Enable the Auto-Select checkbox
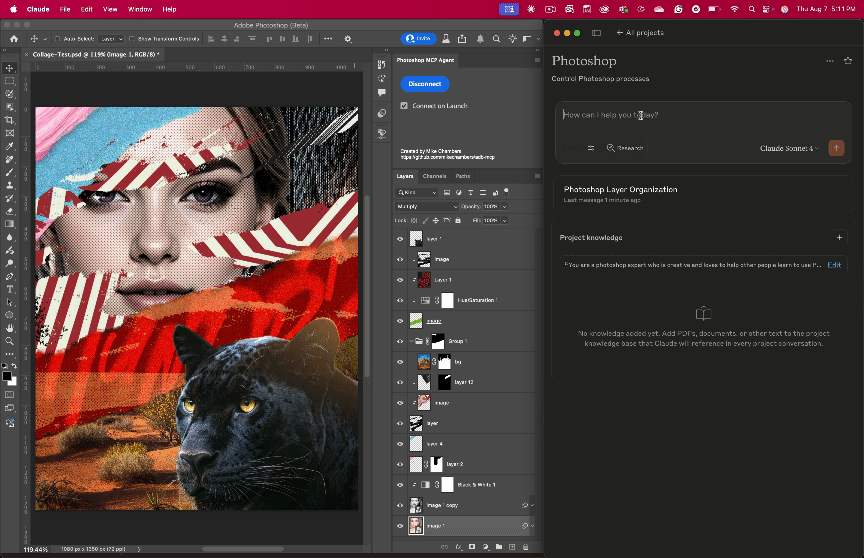This screenshot has height=558, width=864. (x=58, y=39)
